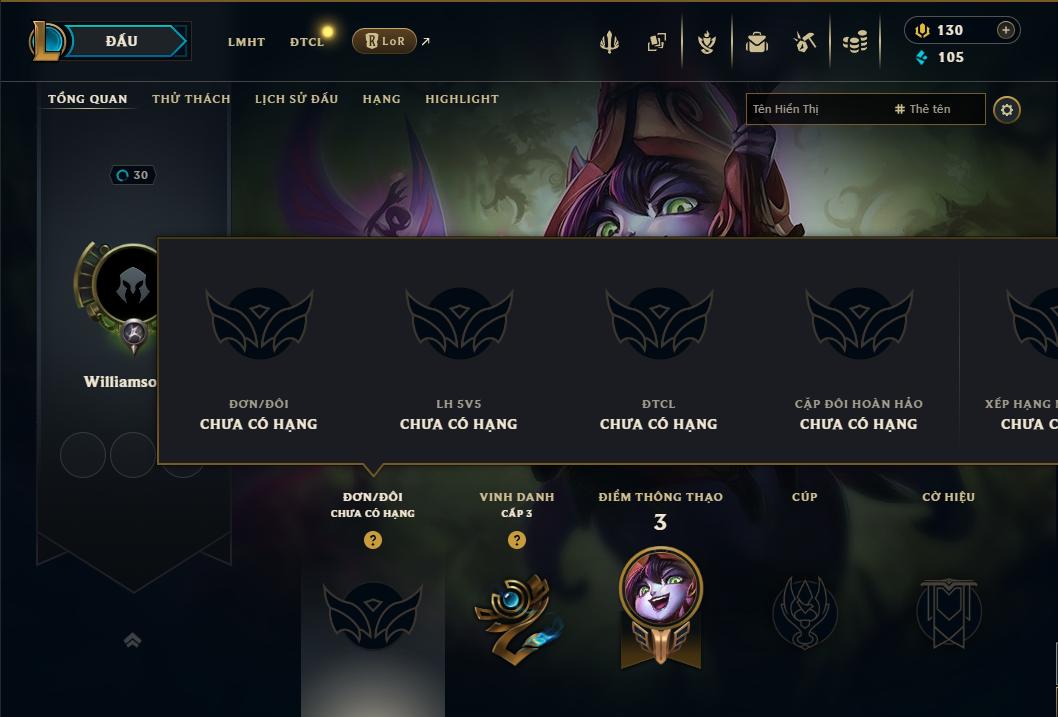This screenshot has height=717, width=1058.
Task: Open the Collection cards icon
Action: [657, 42]
